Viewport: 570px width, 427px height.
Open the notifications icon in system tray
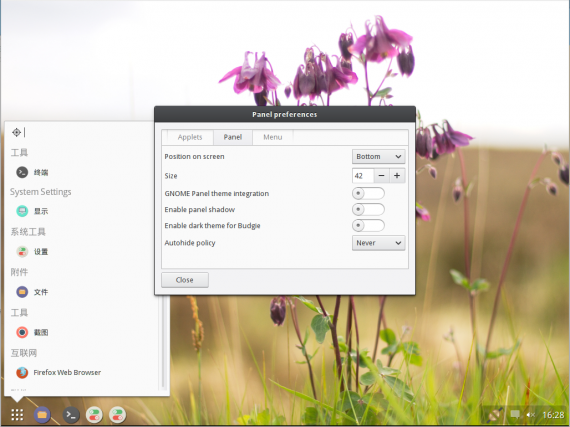point(515,414)
